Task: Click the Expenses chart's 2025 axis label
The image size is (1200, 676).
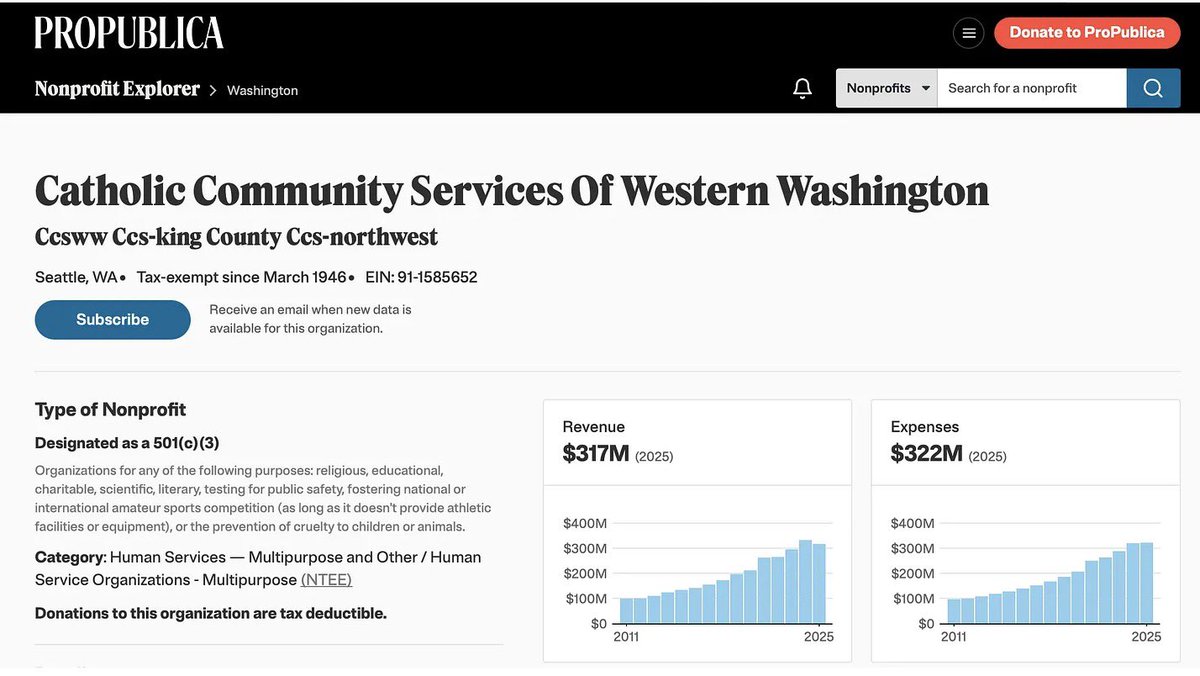Action: 1146,637
